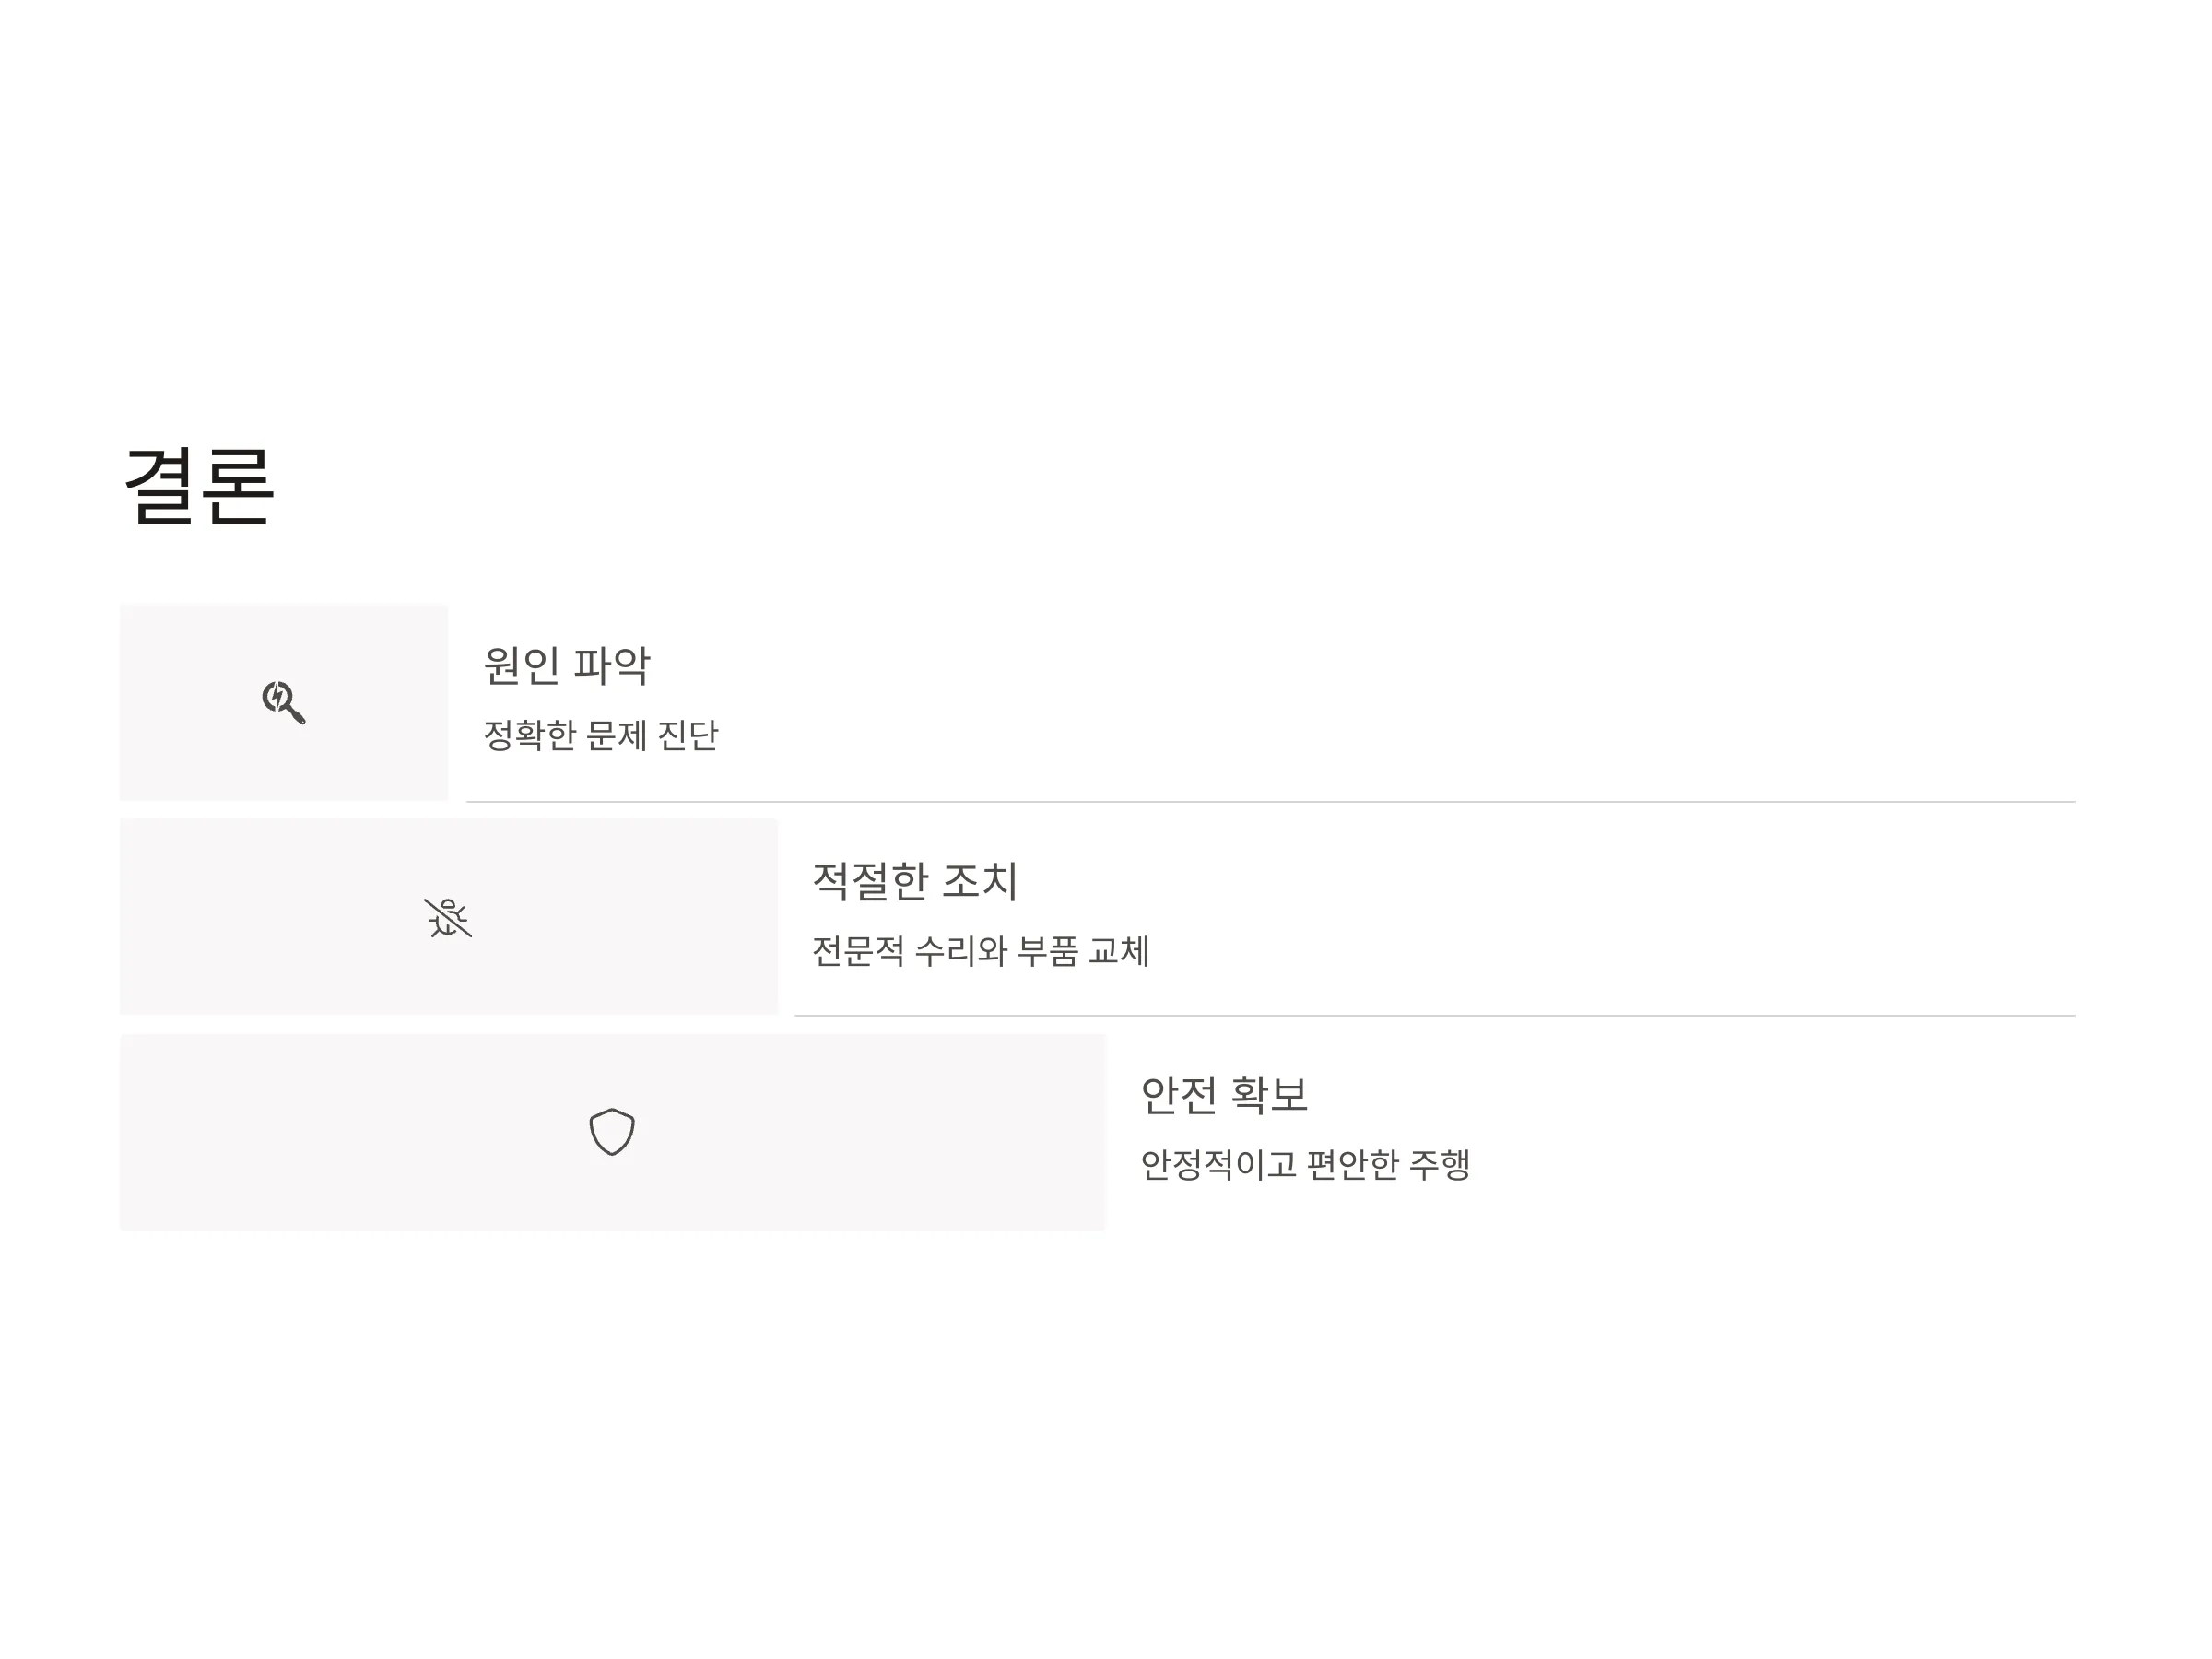Click the word 전문적 in the second description
Viewport: 2212px width, 1659px height.
[x=858, y=951]
